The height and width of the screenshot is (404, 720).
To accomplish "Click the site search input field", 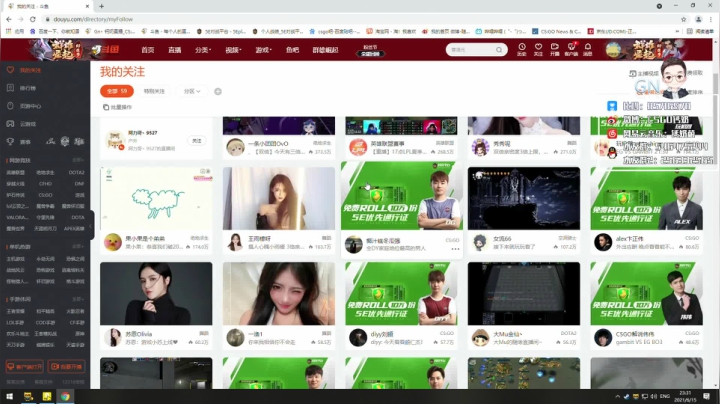I will pyautogui.click(x=472, y=50).
